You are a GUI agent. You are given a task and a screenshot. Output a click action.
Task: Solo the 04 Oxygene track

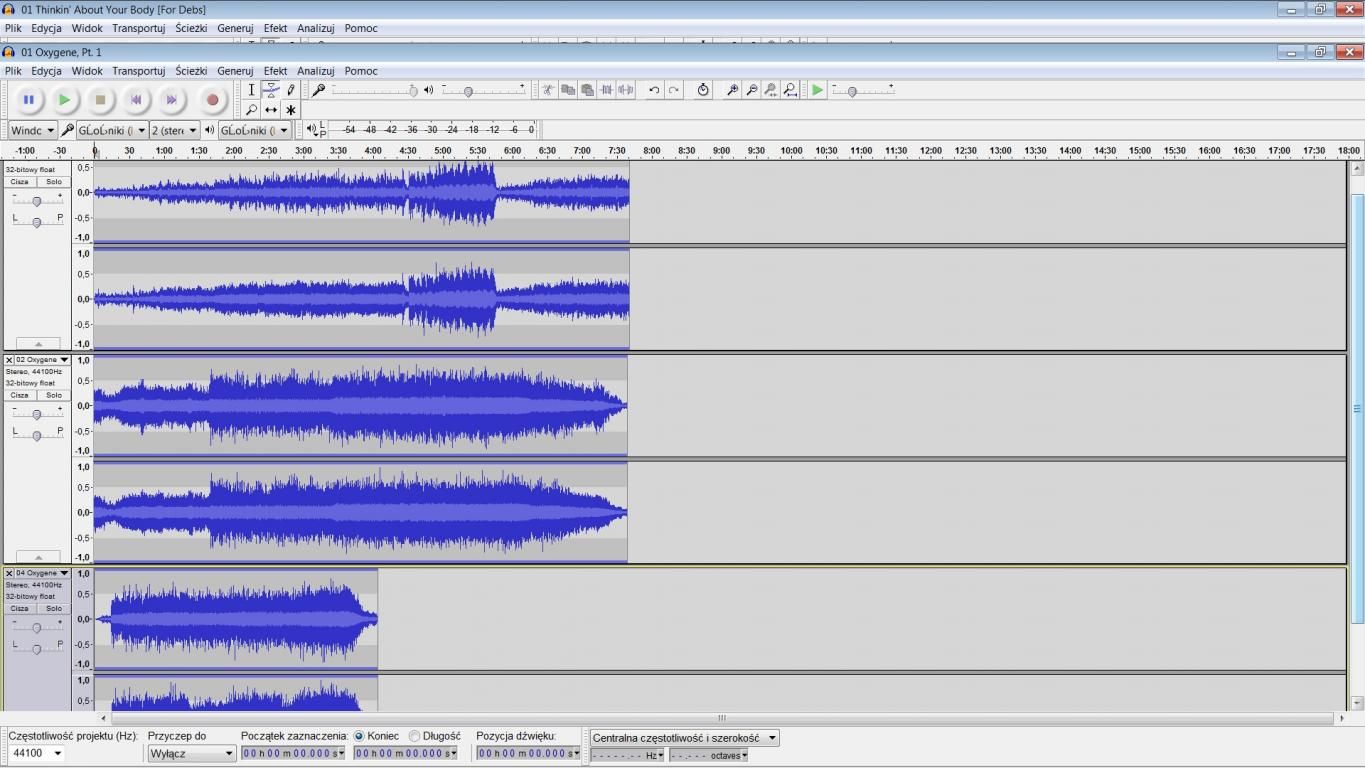point(54,608)
